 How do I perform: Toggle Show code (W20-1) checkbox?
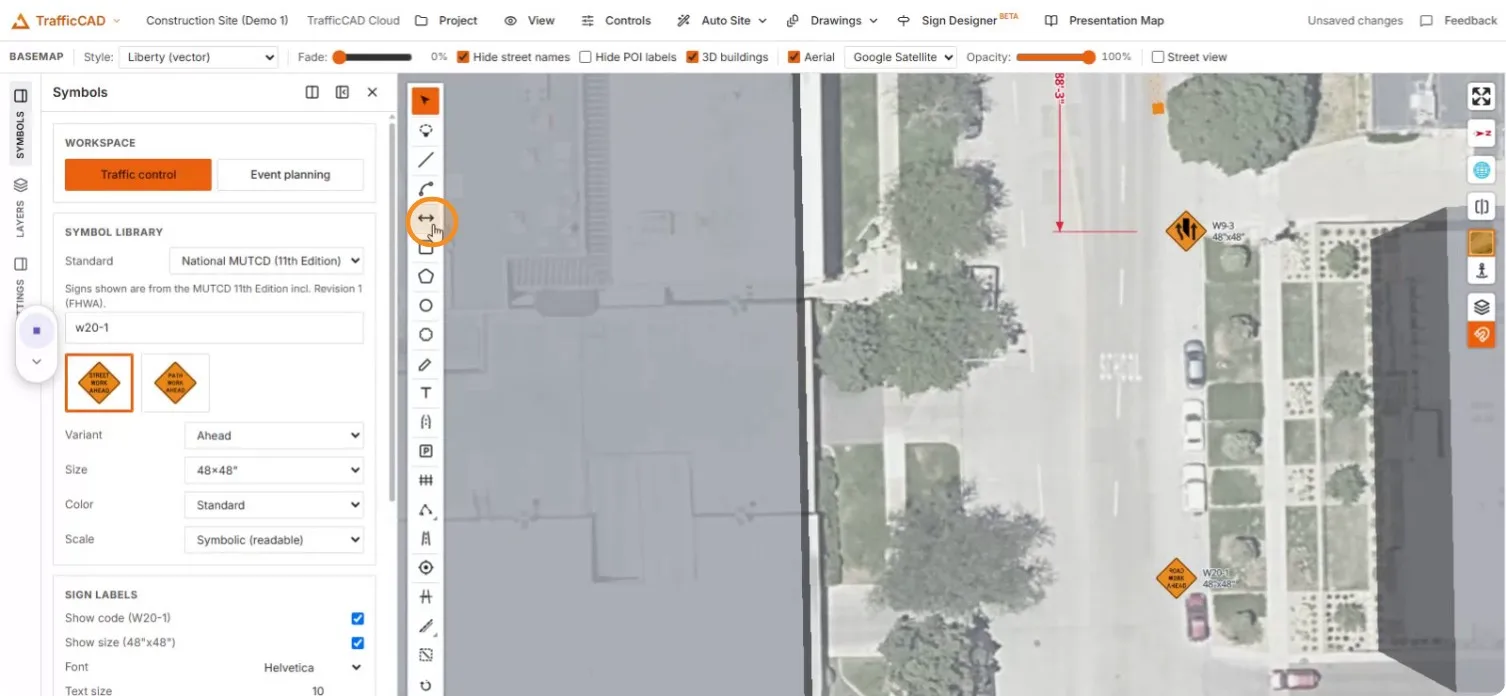[357, 618]
